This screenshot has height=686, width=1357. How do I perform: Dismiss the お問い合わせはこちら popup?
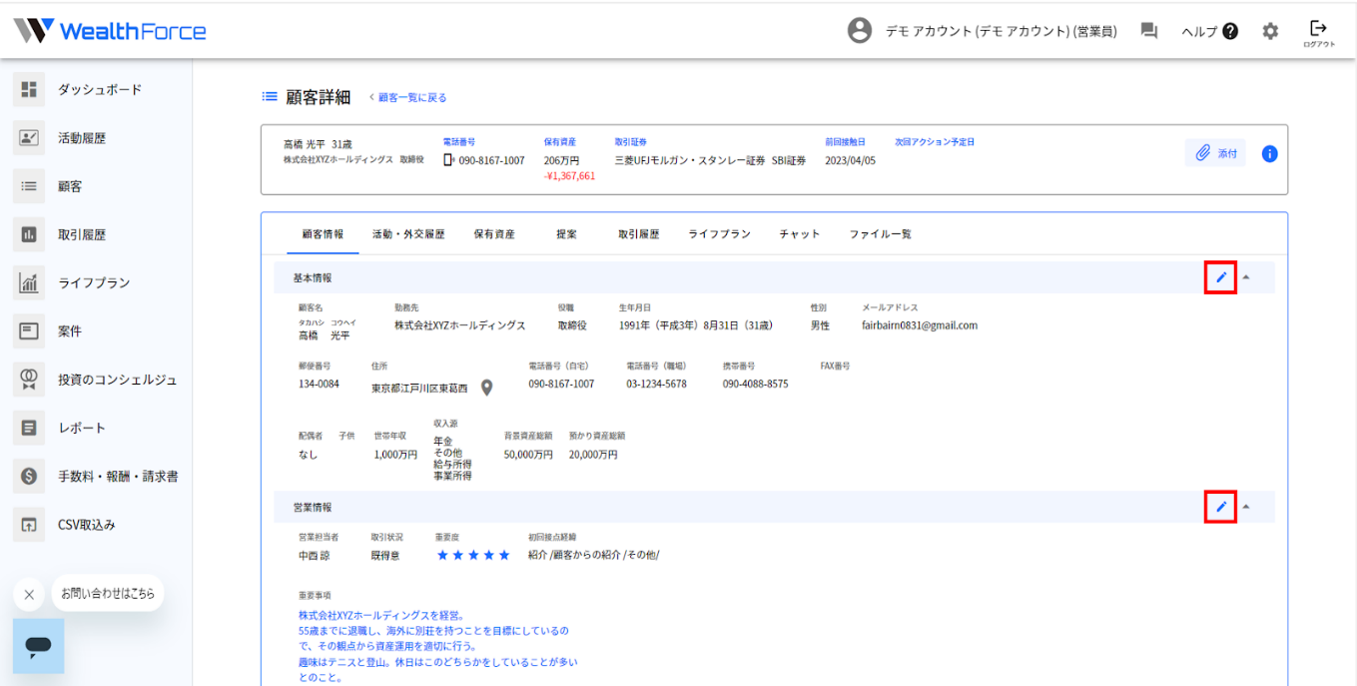tap(29, 594)
